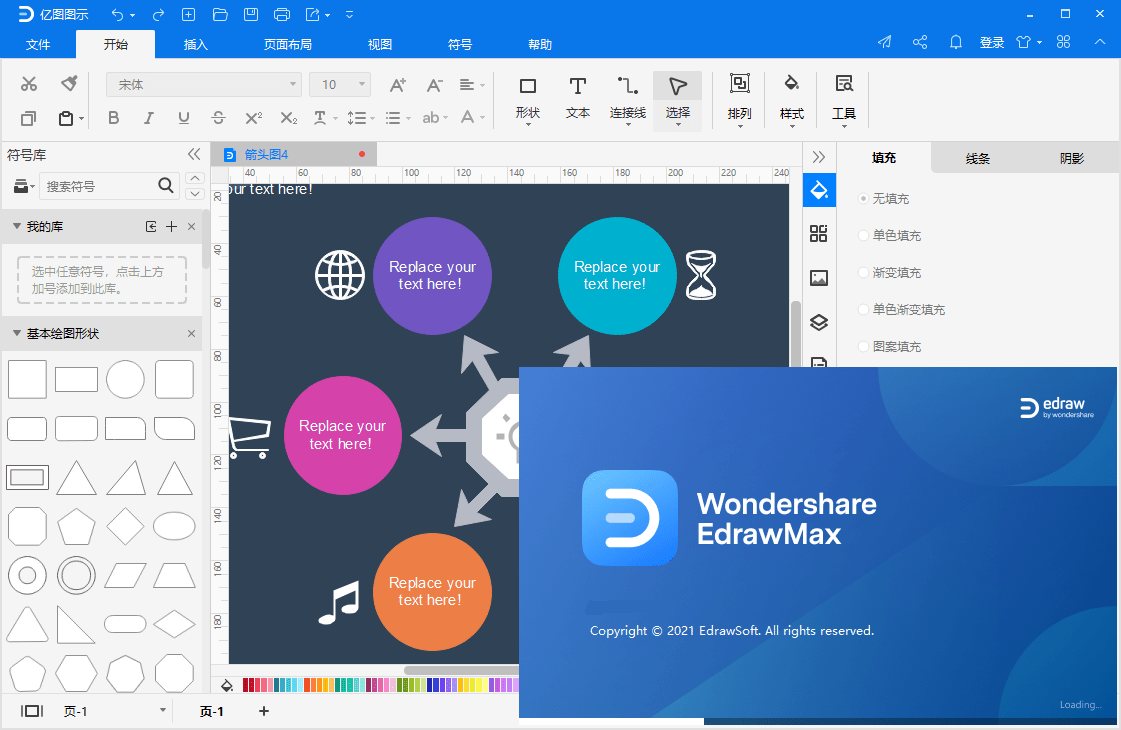Select the Connector tool (连接线)
Screen dimensions: 1121x730
tap(628, 99)
